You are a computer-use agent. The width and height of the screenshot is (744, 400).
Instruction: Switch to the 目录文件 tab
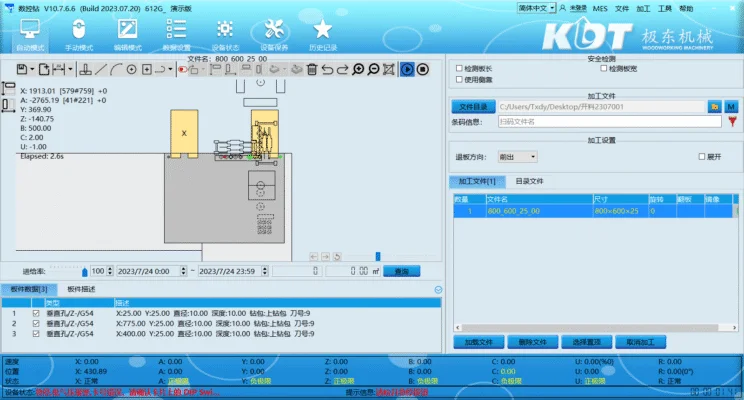pos(529,182)
